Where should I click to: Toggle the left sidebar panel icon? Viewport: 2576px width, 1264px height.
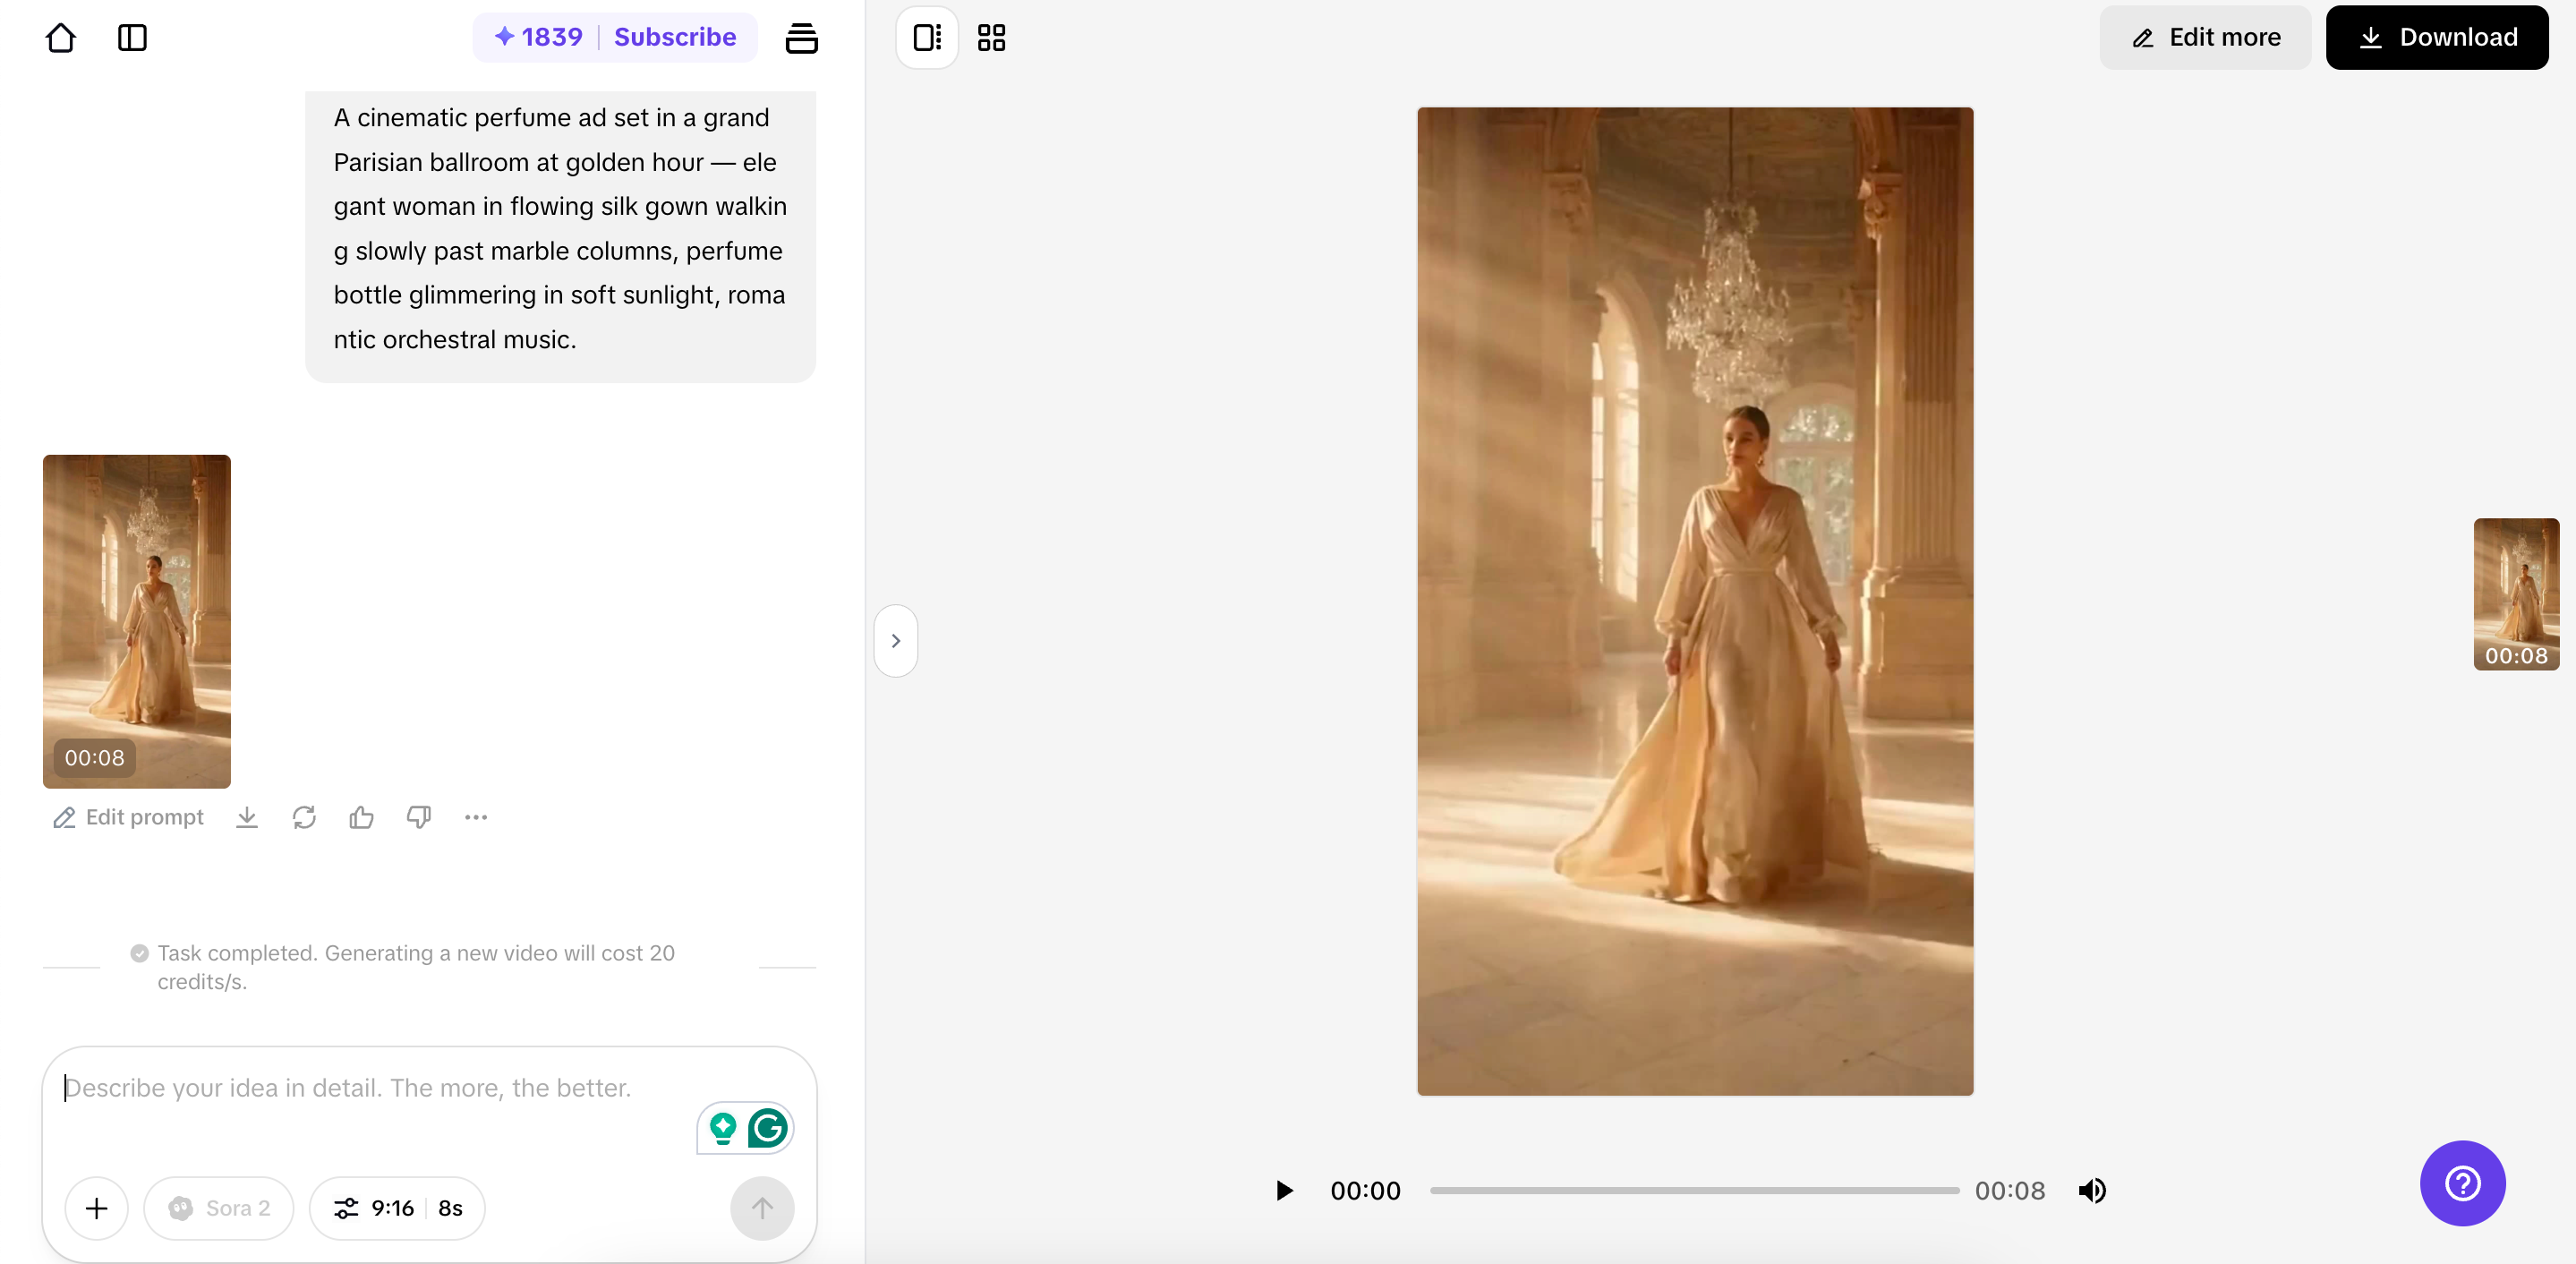(x=132, y=38)
